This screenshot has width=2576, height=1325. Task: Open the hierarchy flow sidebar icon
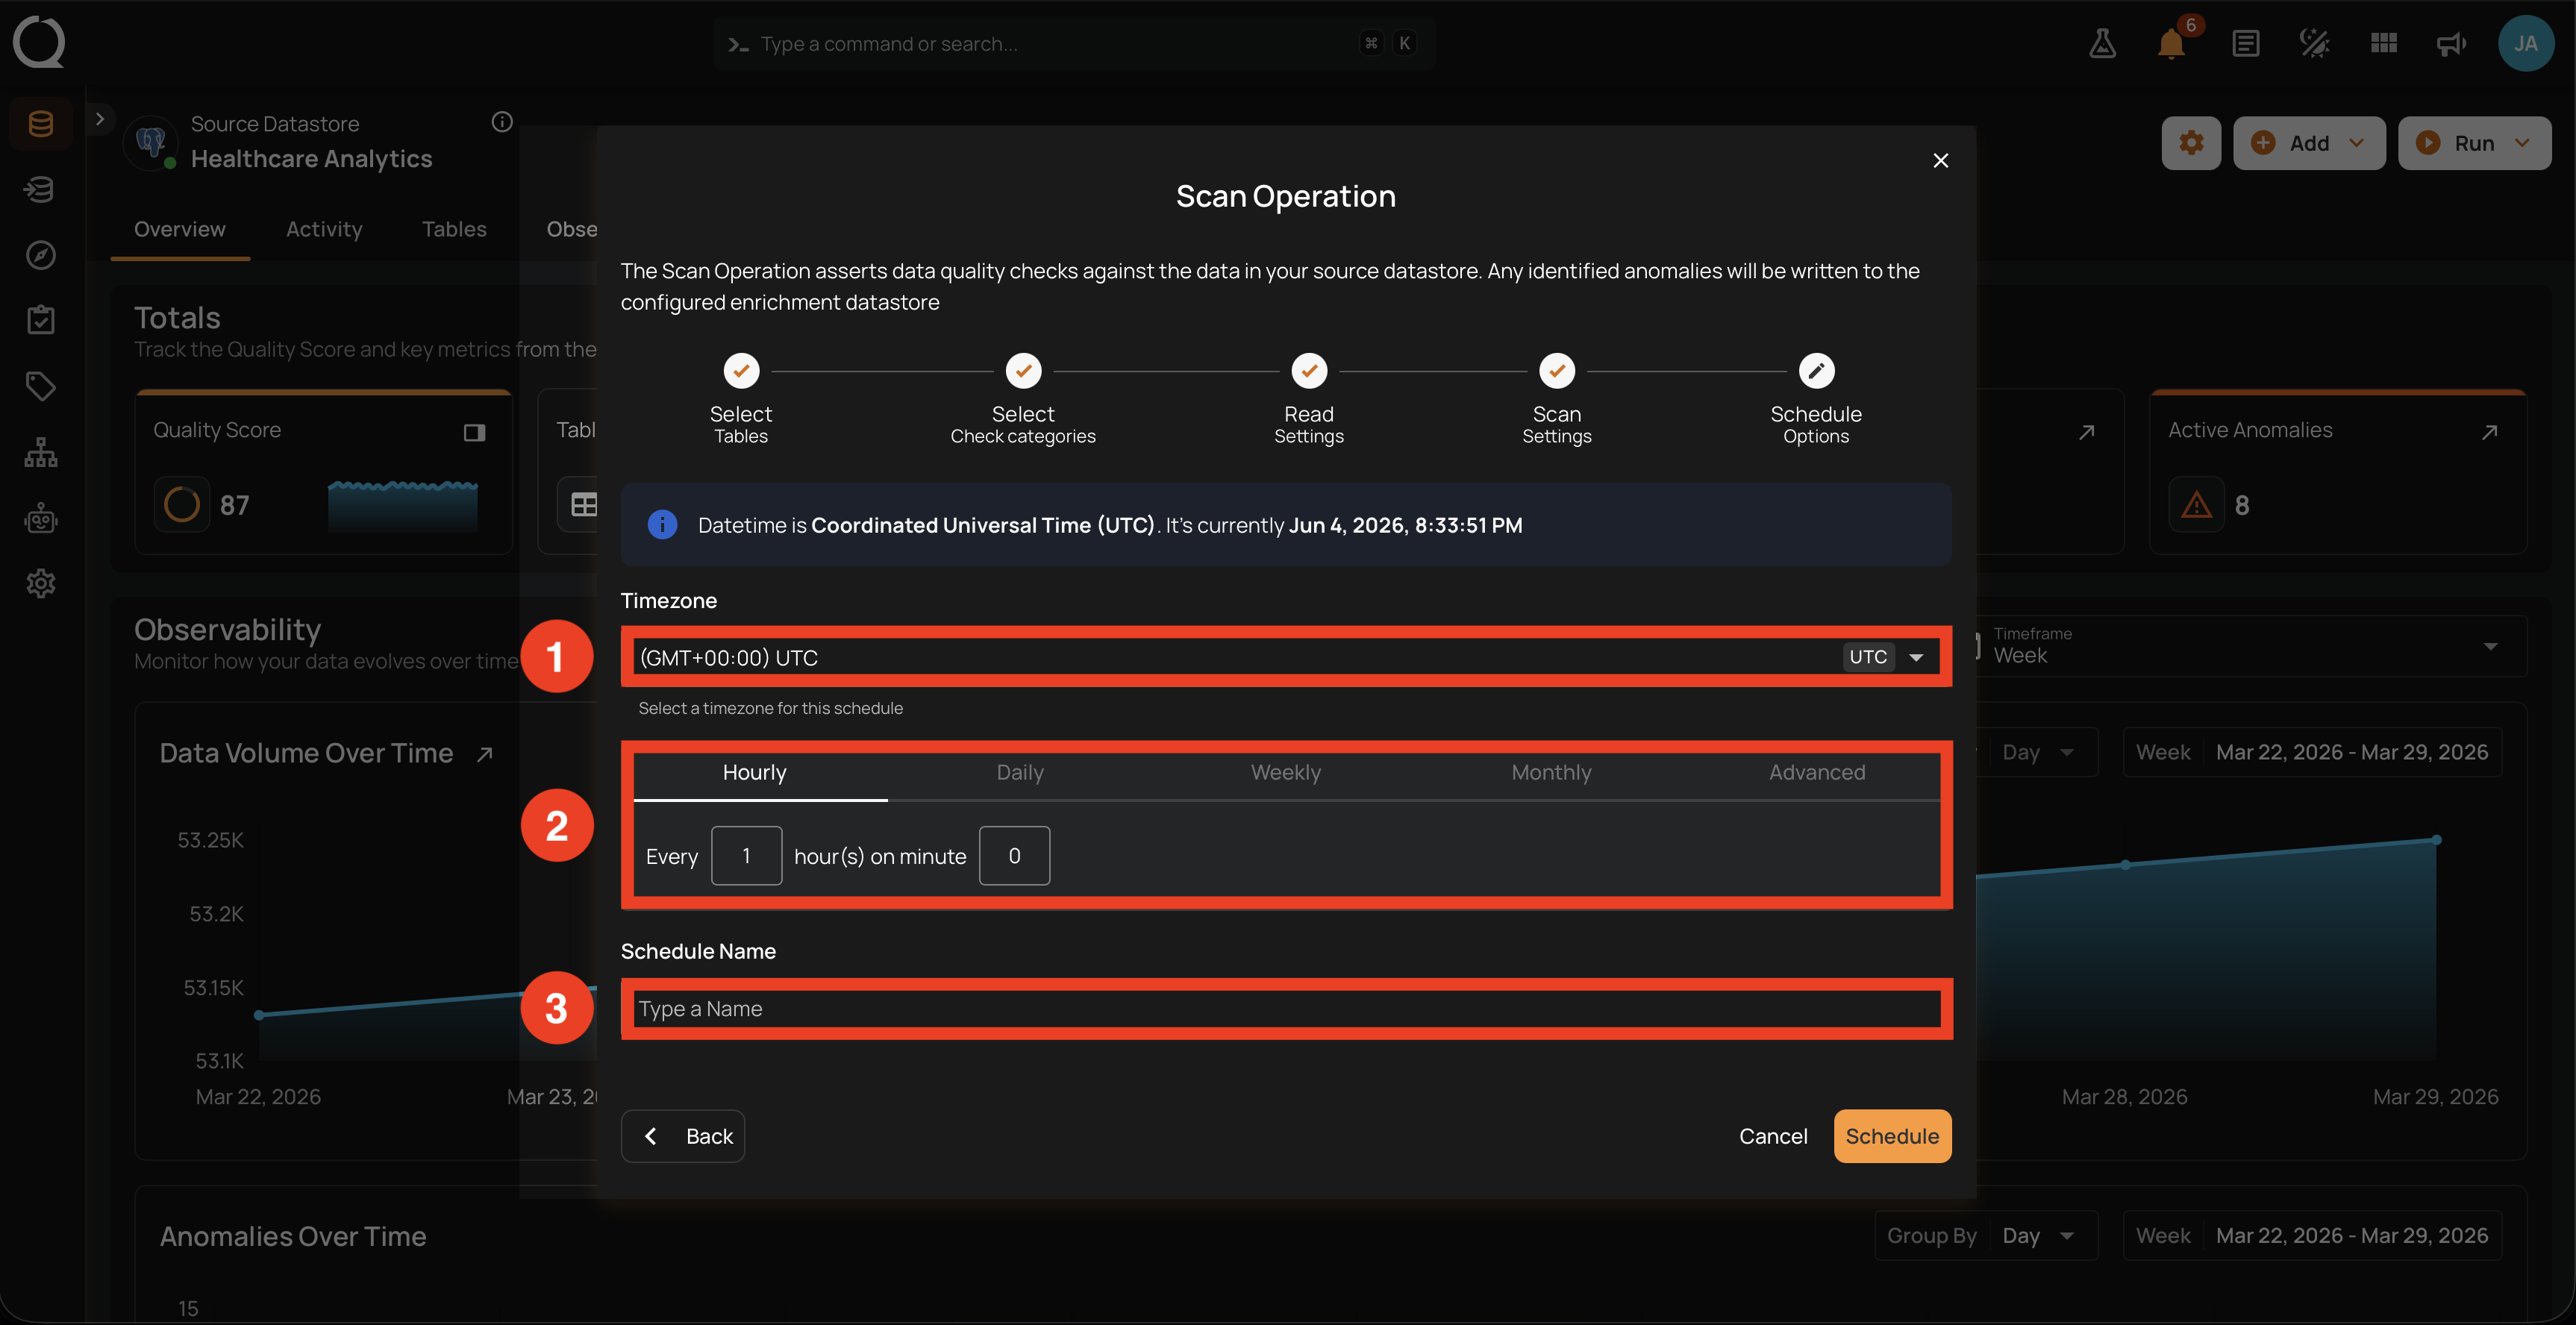point(41,452)
